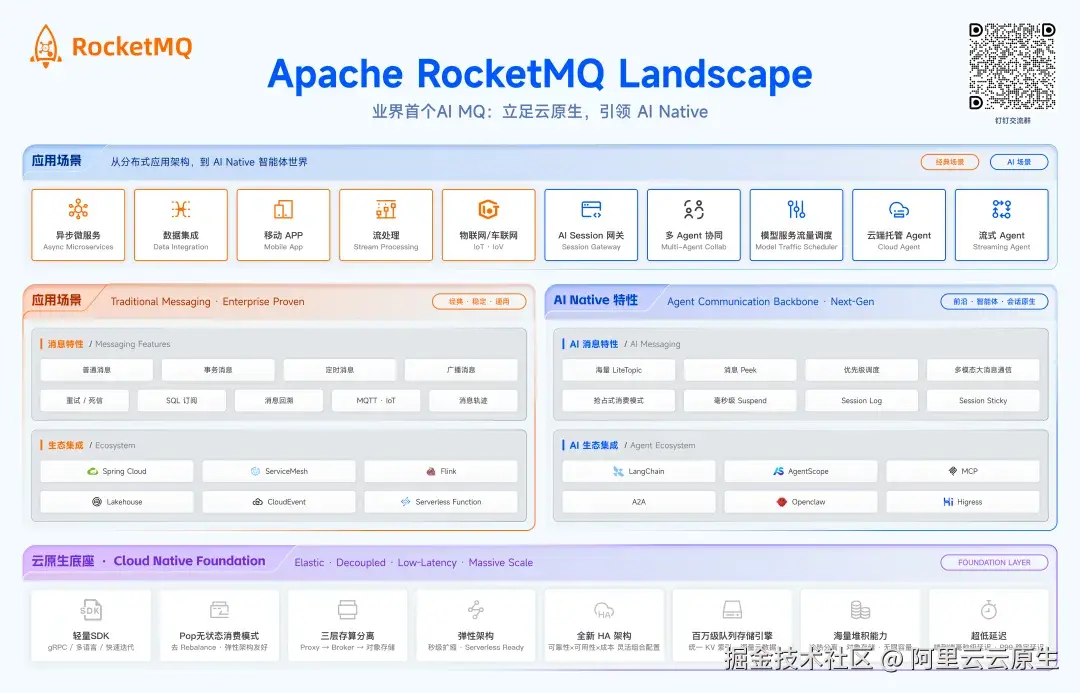This screenshot has height=693, width=1080.
Task: Select the 全新 HA 架构 icon
Action: pos(603,610)
